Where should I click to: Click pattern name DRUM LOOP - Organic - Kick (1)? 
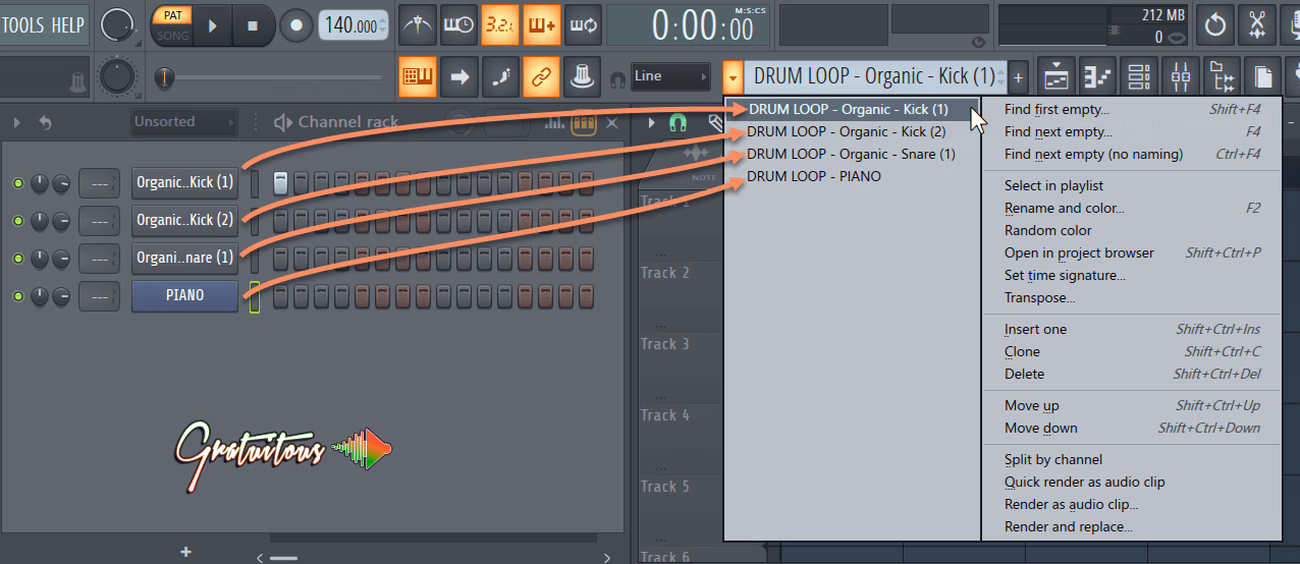click(x=874, y=76)
